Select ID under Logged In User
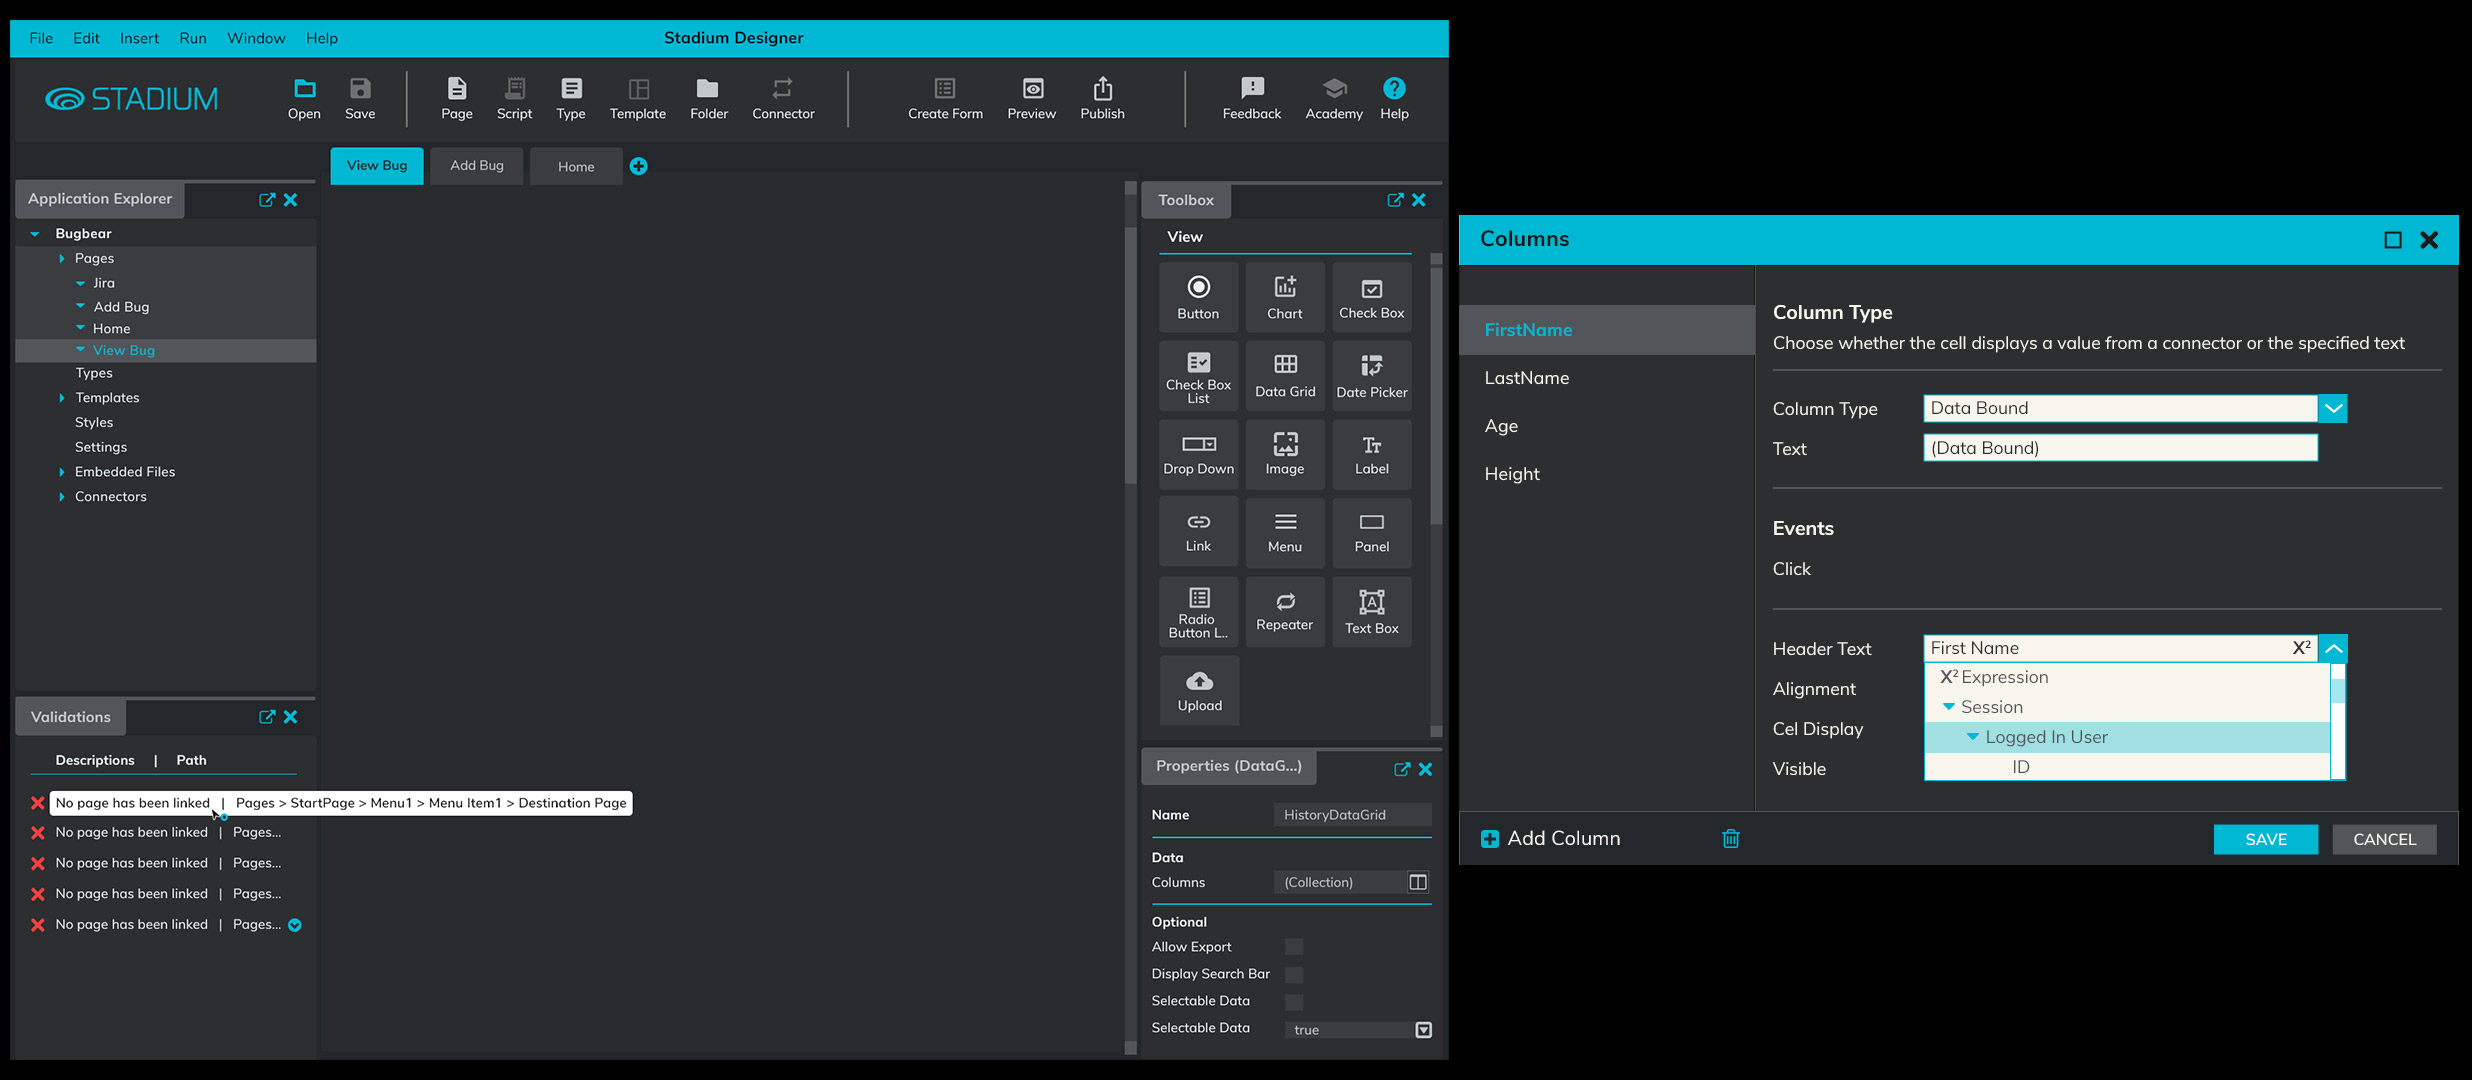 2127,767
